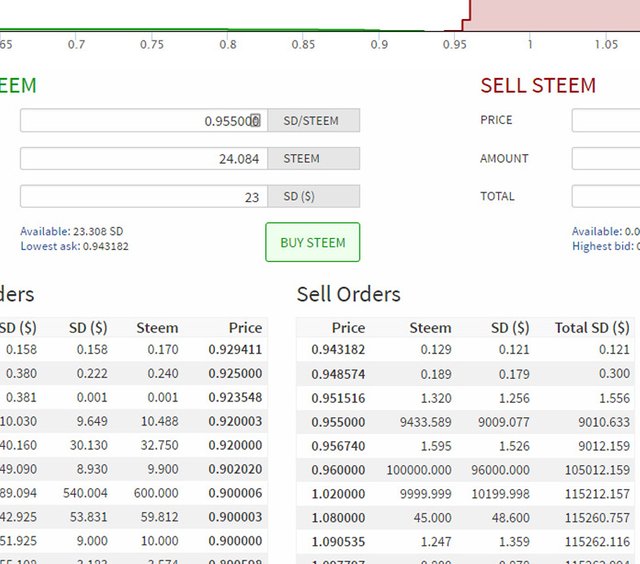Select buy order price 0.900003
The image size is (640, 564).
[x=235, y=517]
